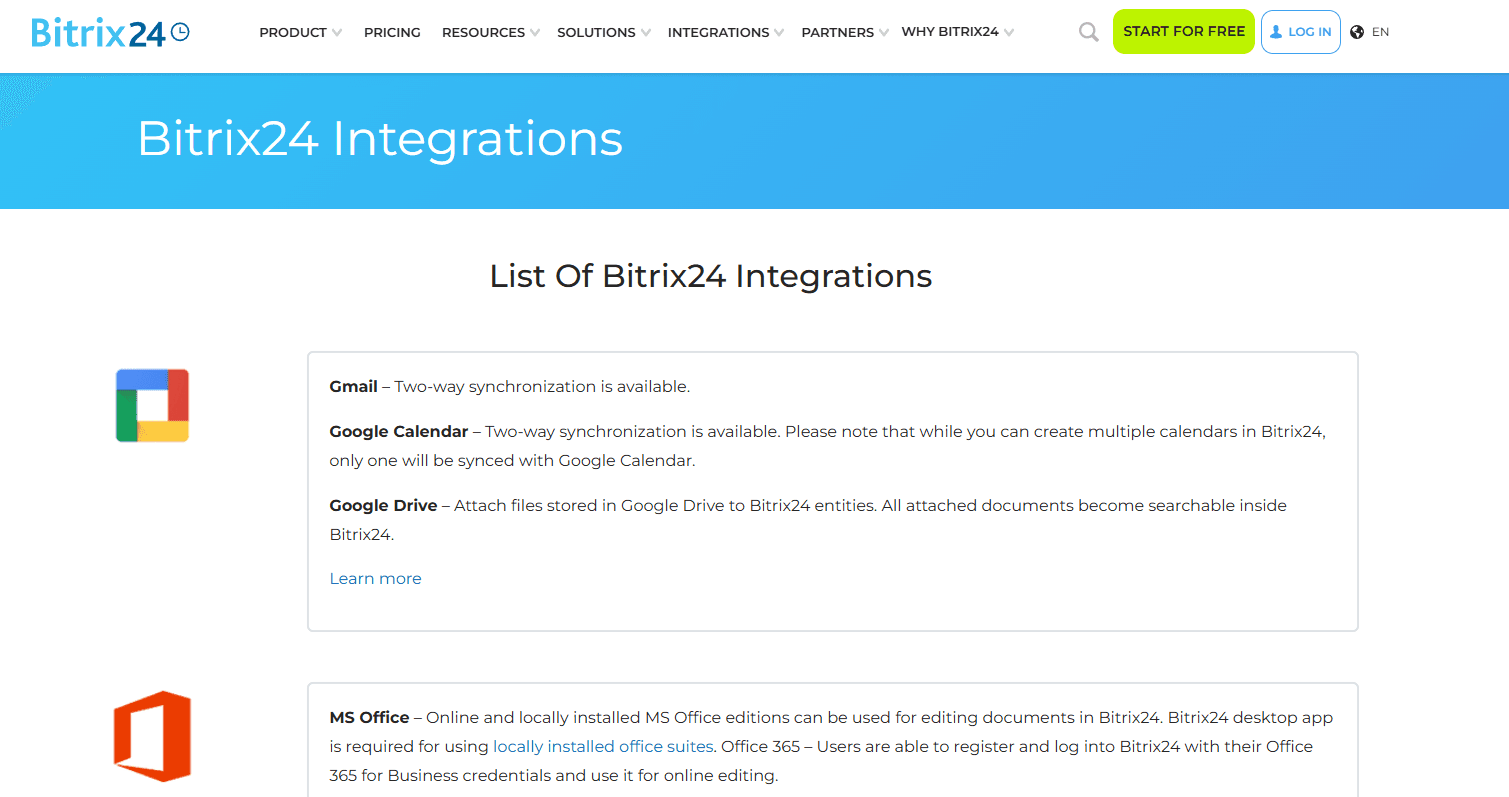Click the globe language icon

tap(1357, 32)
